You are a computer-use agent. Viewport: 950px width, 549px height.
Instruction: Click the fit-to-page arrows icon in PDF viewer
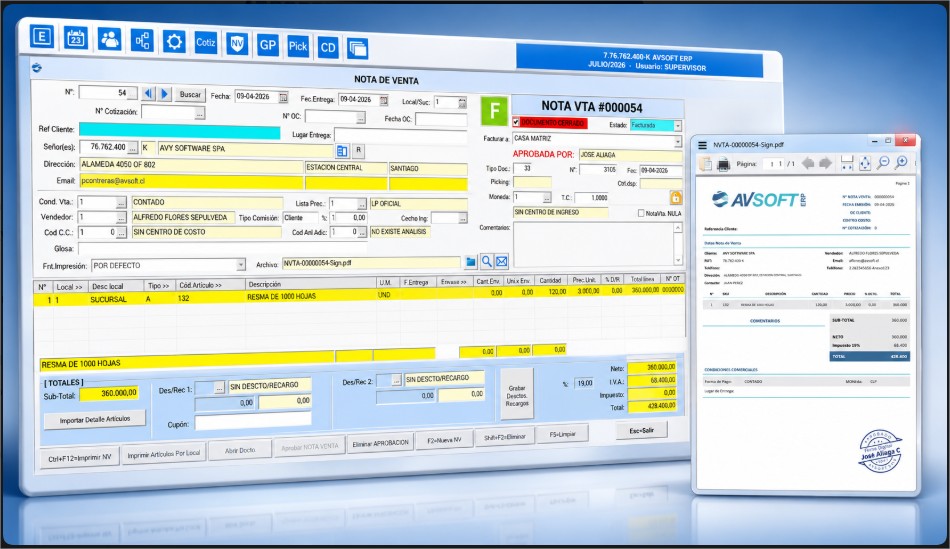pyautogui.click(x=865, y=163)
